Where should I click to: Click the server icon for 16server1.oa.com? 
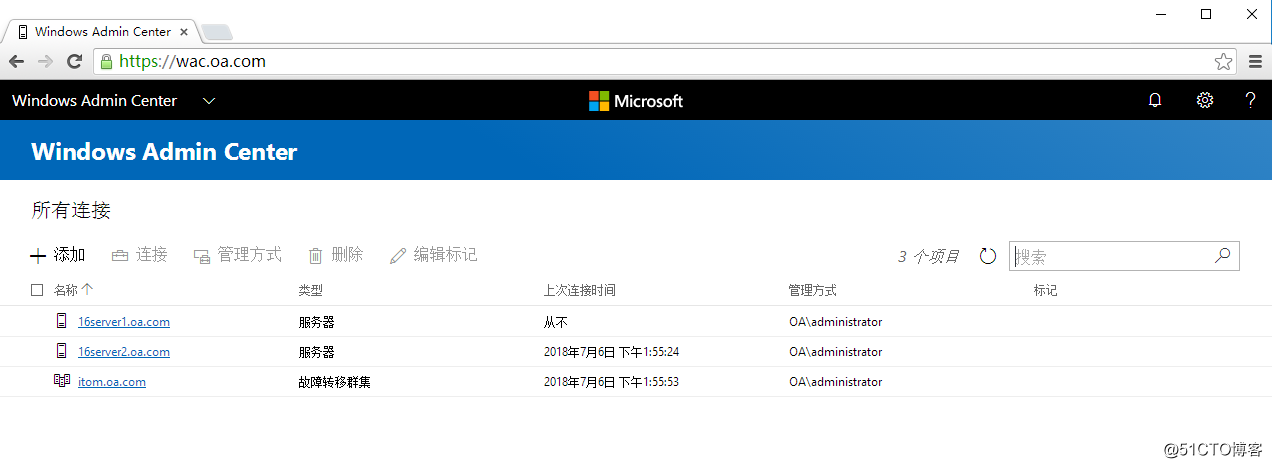tap(62, 321)
